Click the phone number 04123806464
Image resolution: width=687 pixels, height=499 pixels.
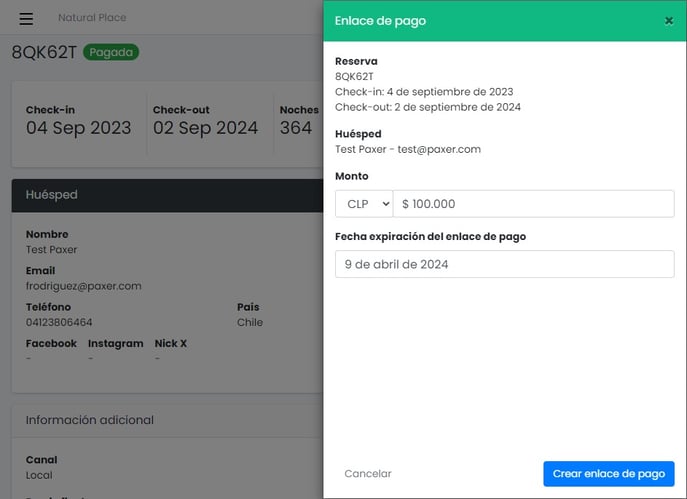tap(59, 322)
